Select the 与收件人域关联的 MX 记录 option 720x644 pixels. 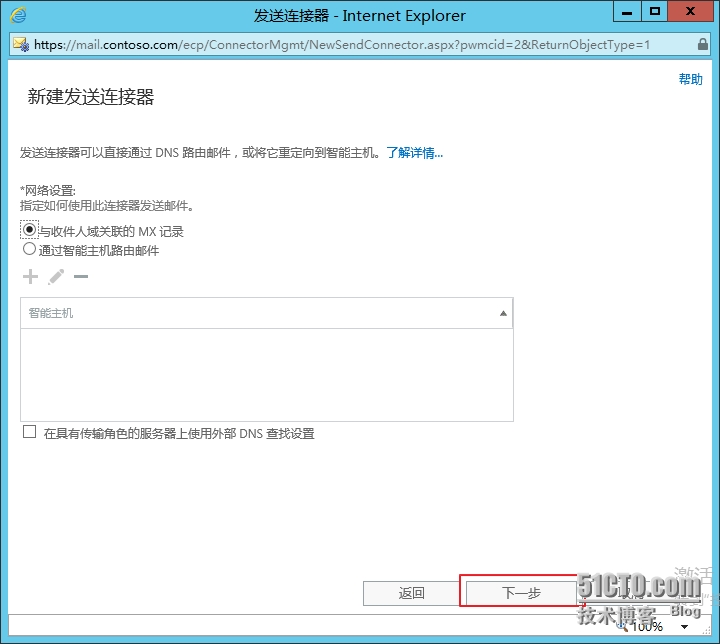(x=30, y=229)
